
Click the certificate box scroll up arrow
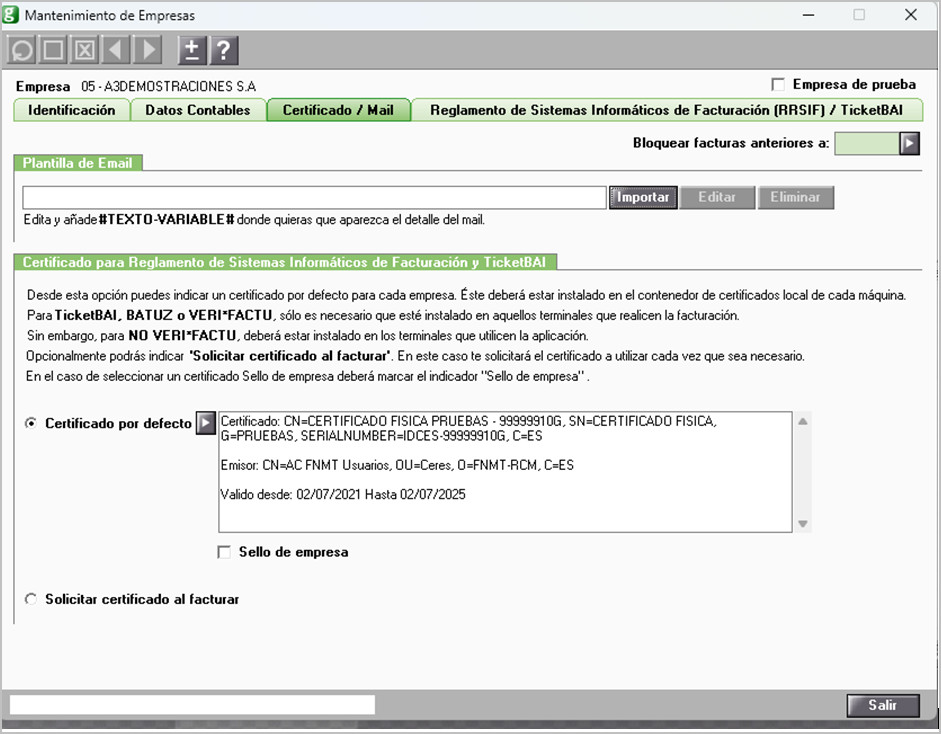[x=802, y=421]
